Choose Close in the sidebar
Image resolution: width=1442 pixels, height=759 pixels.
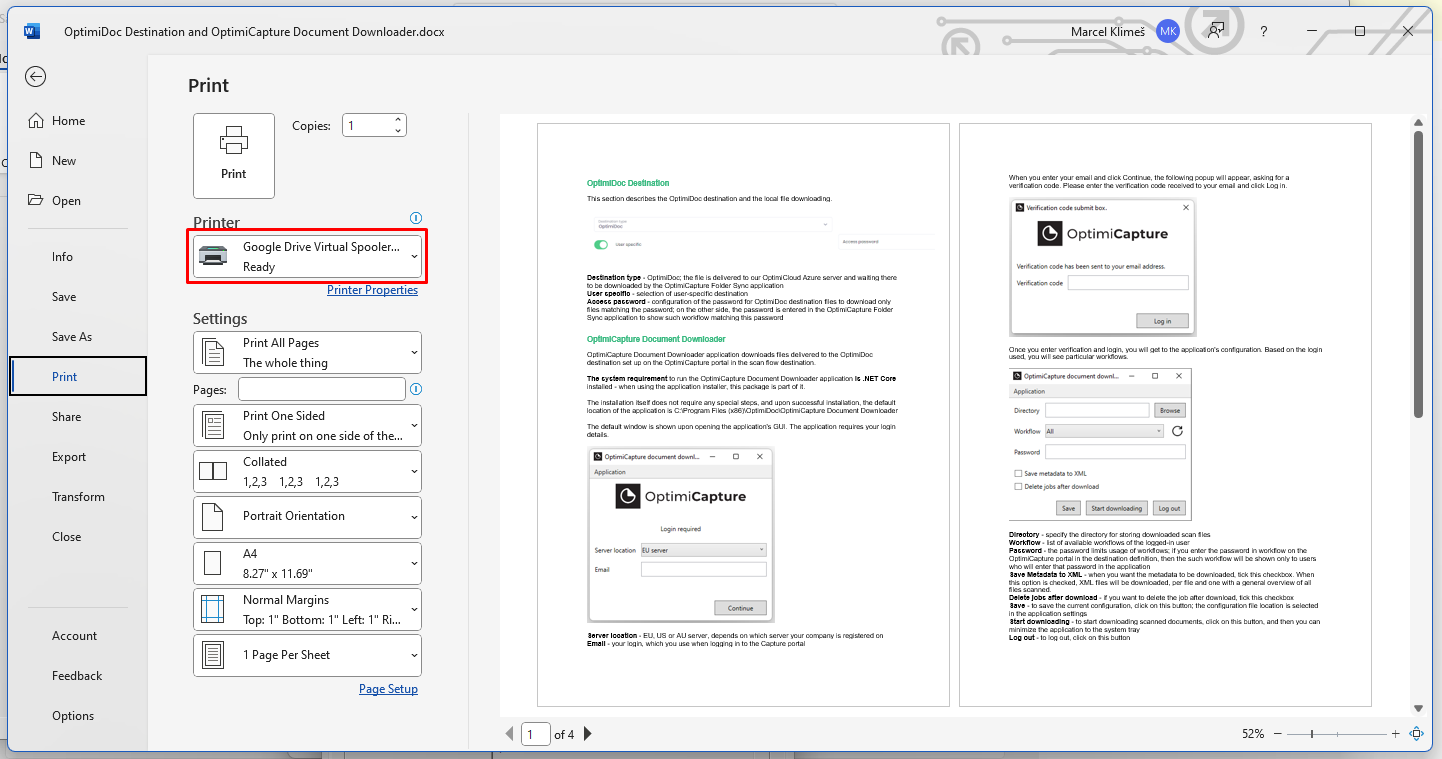tap(78, 537)
